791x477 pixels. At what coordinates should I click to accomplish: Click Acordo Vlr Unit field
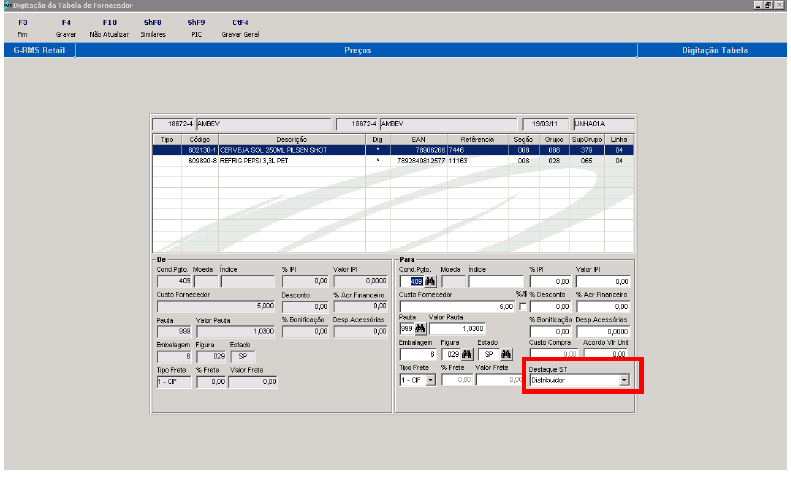(x=606, y=354)
